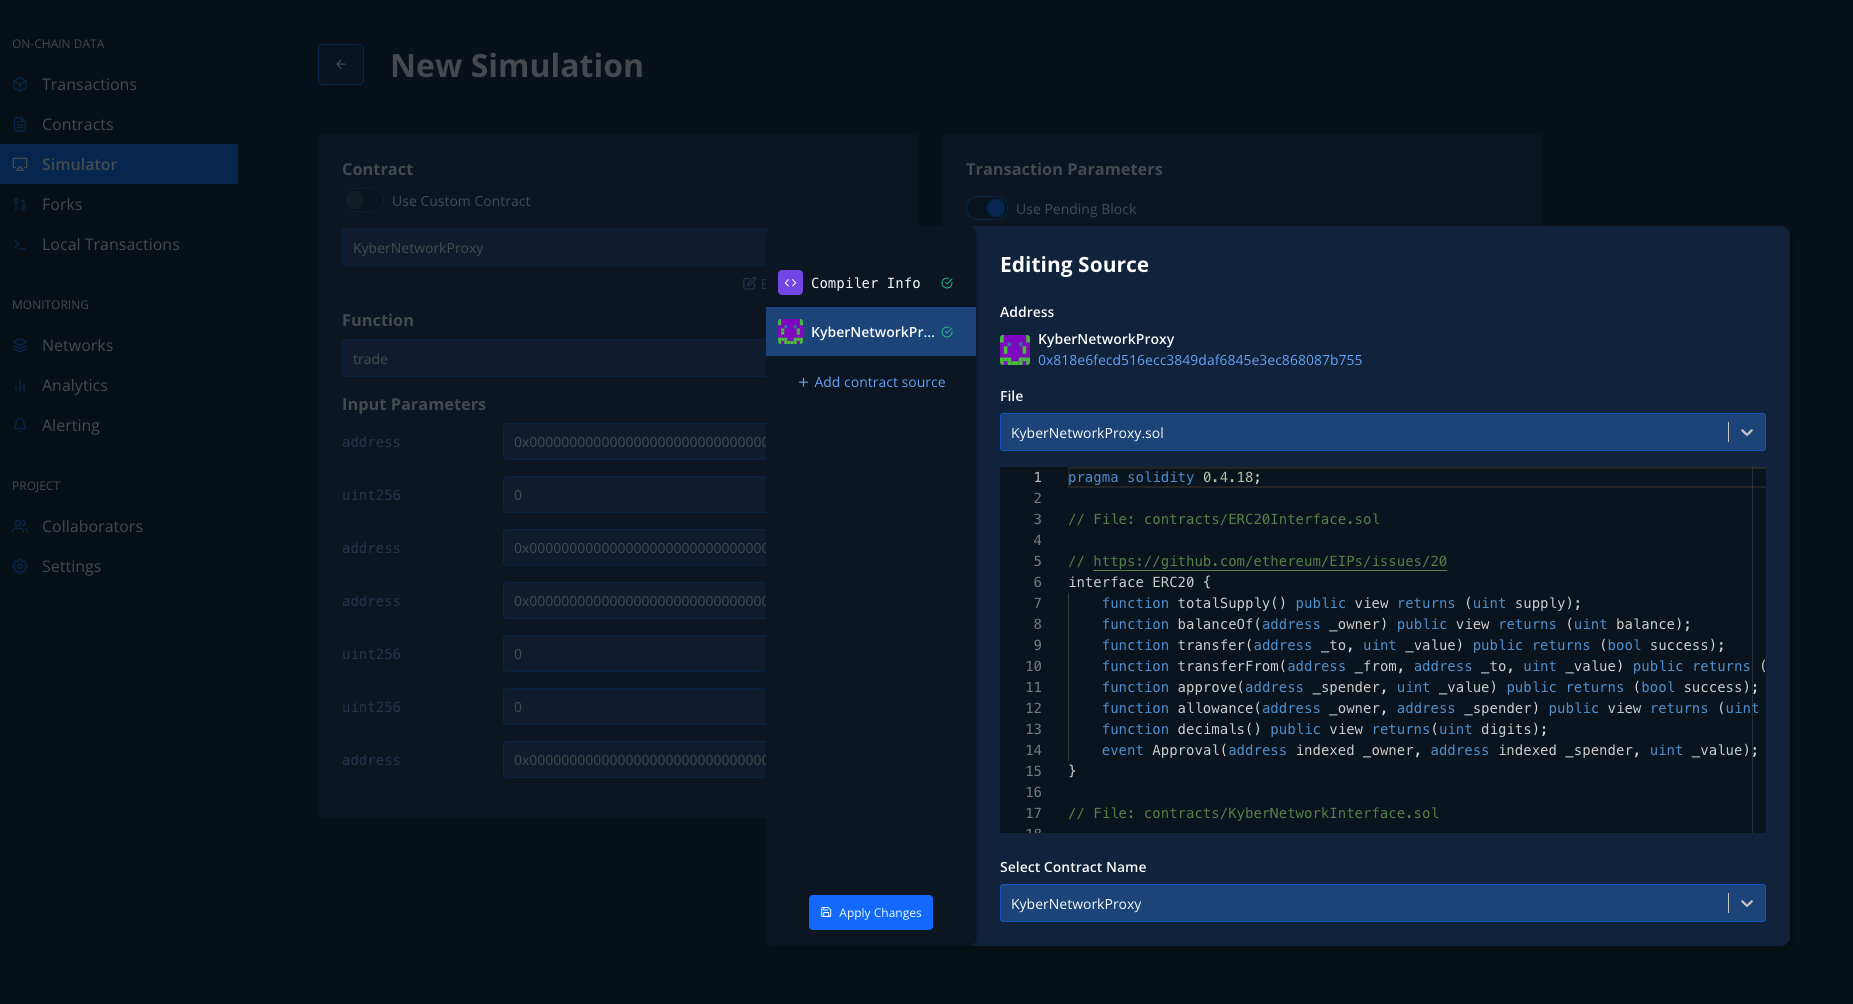Image resolution: width=1853 pixels, height=1004 pixels.
Task: Open the contract address 0x818e6fecd... link
Action: click(x=1200, y=360)
